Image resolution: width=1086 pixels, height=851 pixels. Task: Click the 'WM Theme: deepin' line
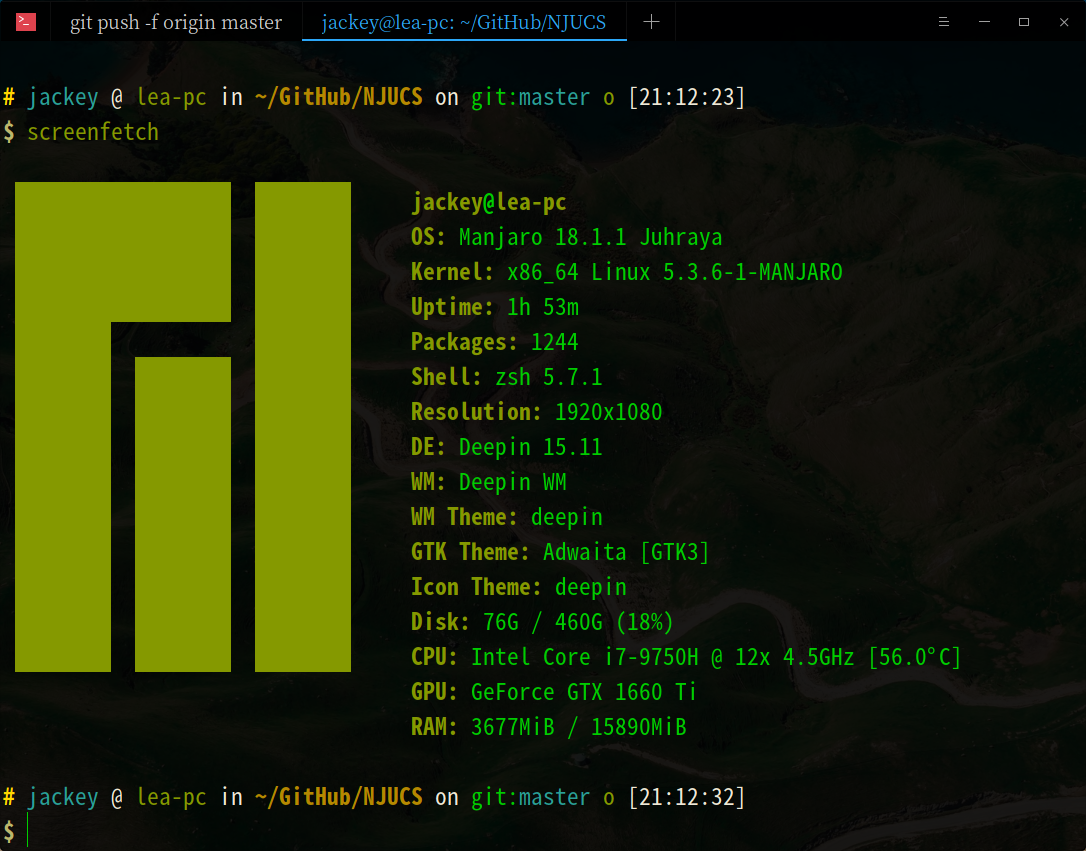coord(507,517)
